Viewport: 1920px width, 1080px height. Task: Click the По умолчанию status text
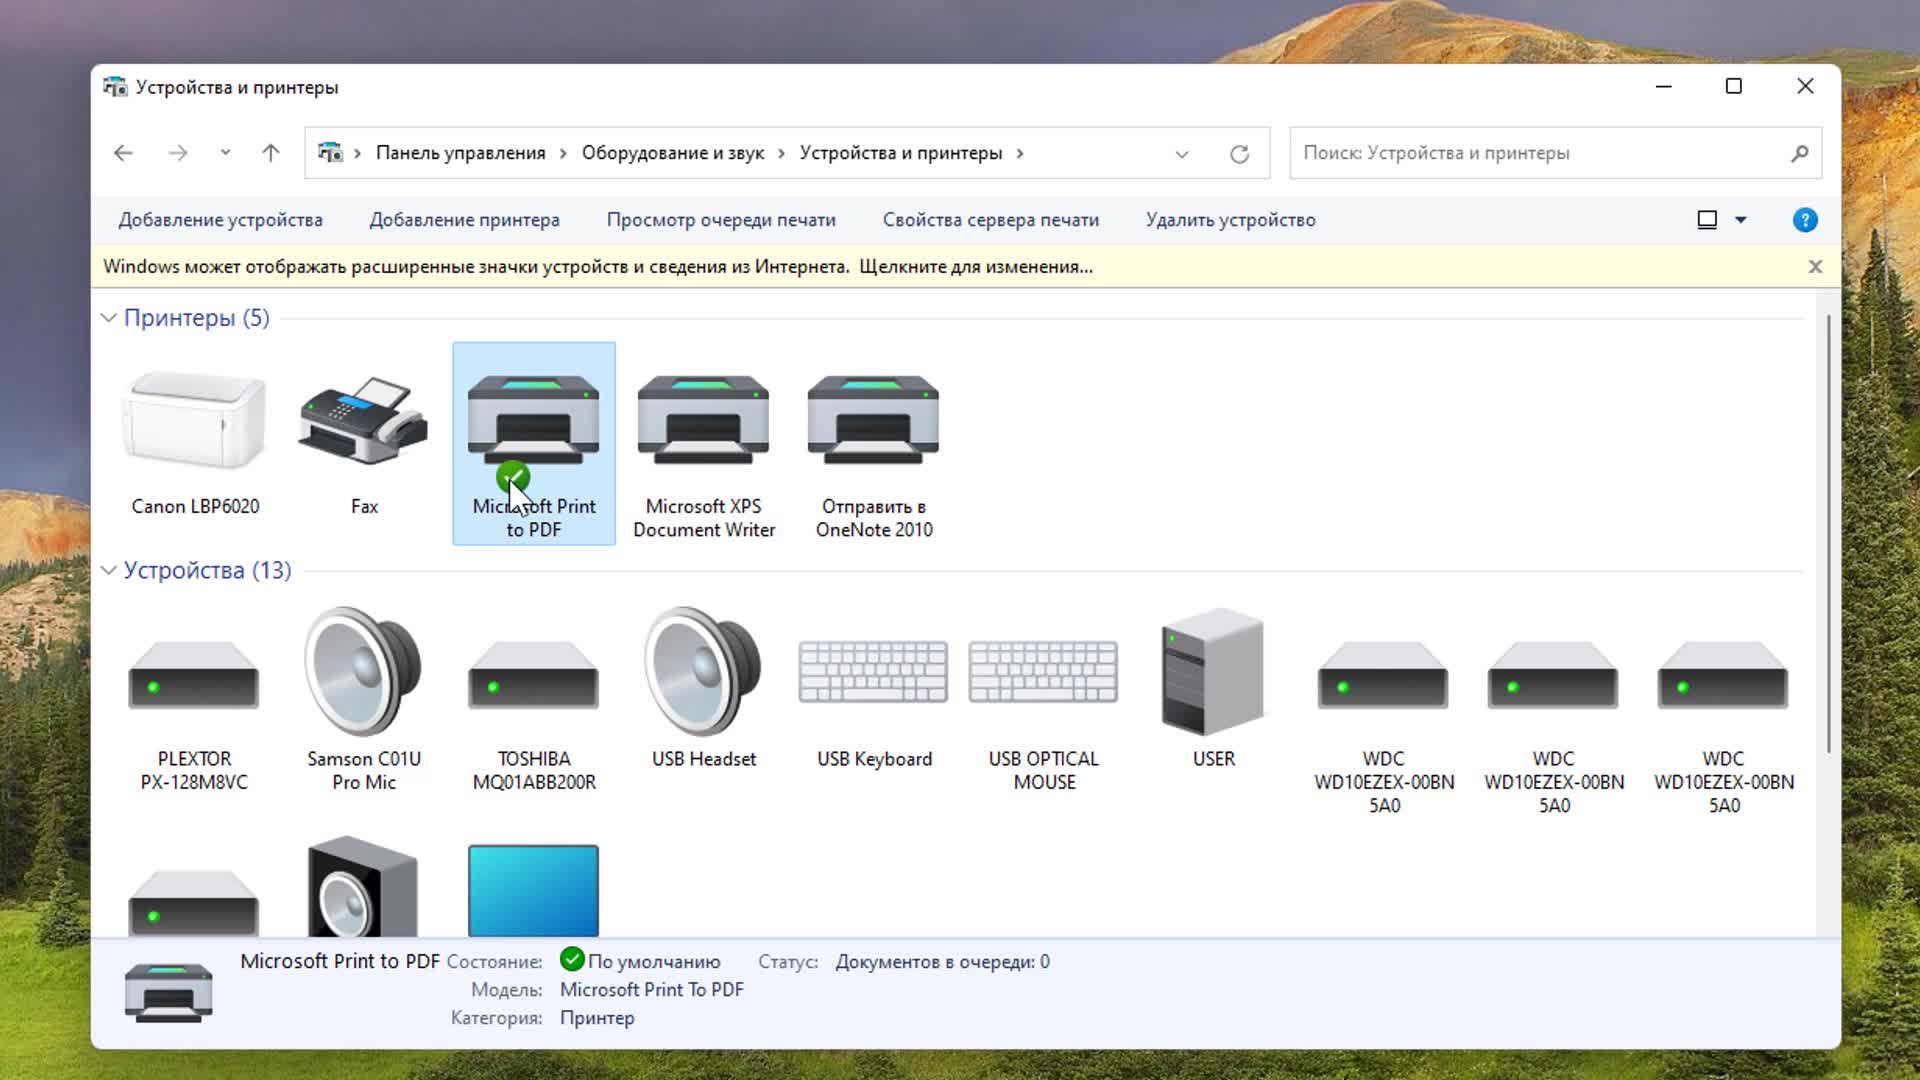654,962
